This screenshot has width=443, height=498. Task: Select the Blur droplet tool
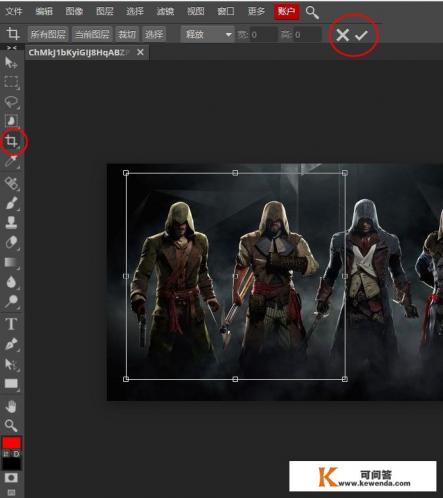pyautogui.click(x=12, y=282)
